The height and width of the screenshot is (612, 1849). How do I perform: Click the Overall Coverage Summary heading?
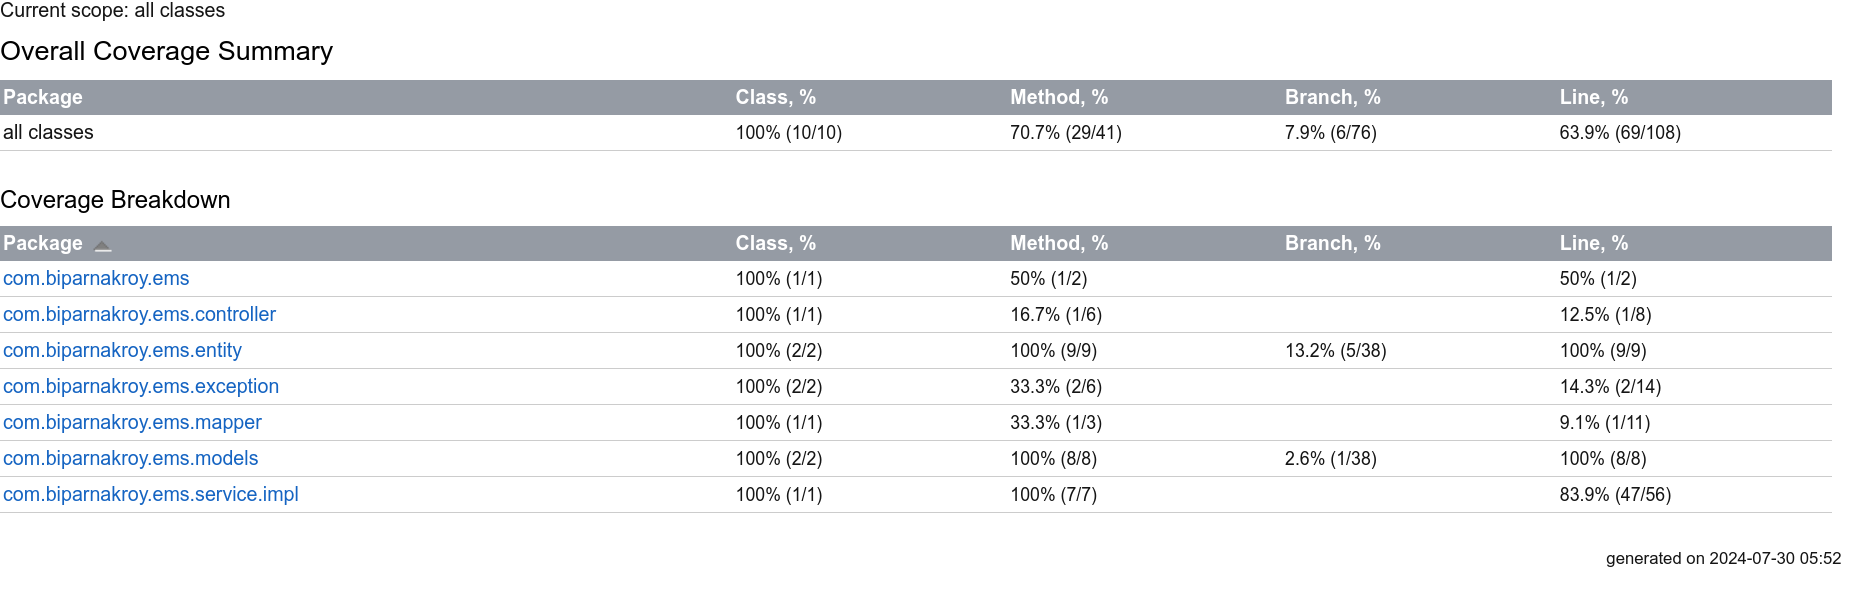[166, 52]
